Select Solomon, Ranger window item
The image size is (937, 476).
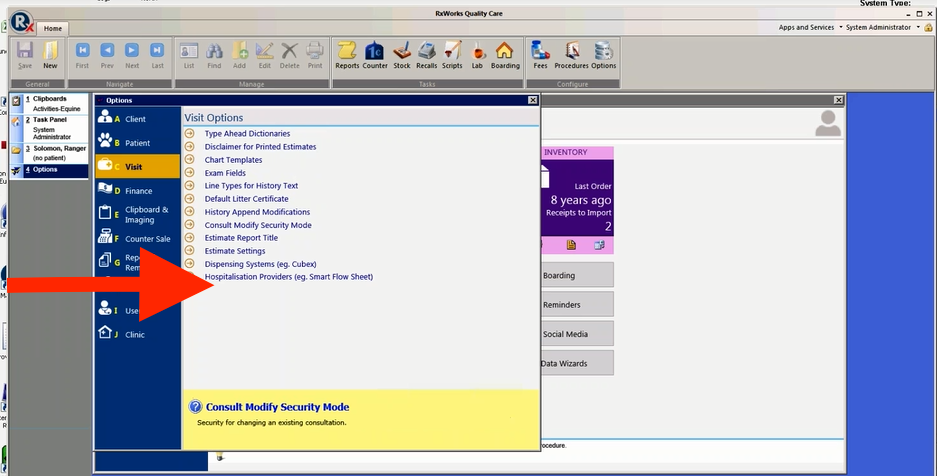(50, 153)
